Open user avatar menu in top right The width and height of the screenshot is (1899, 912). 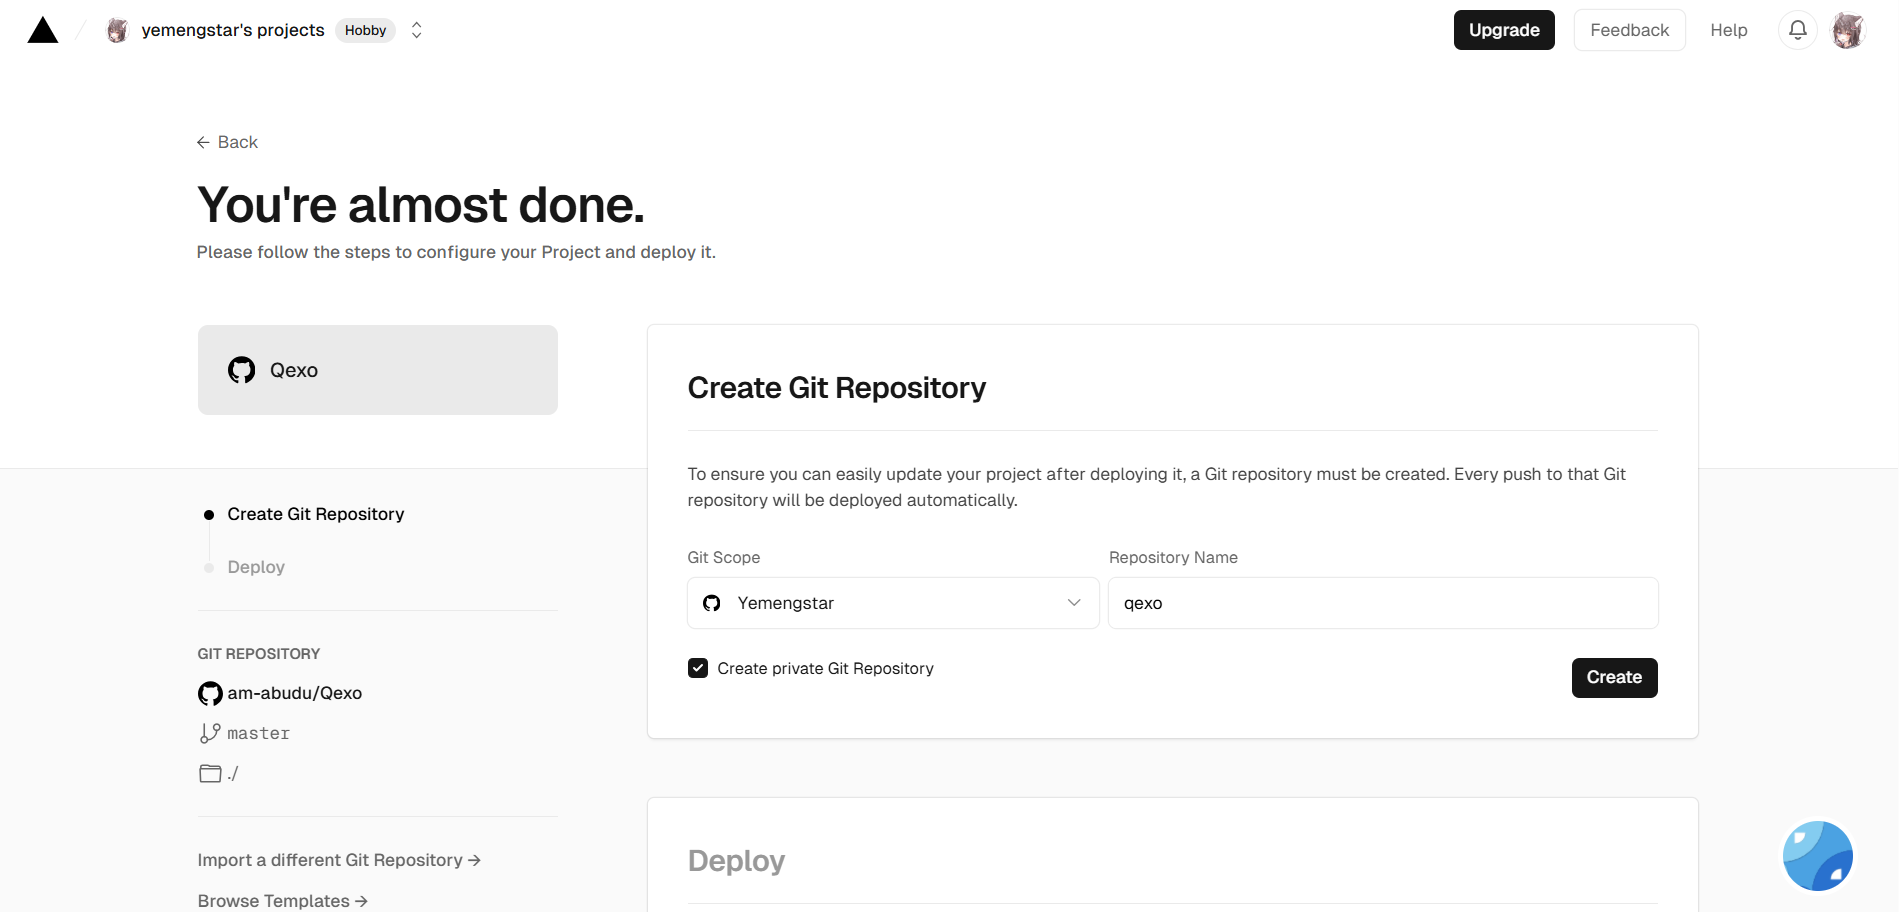click(x=1847, y=31)
